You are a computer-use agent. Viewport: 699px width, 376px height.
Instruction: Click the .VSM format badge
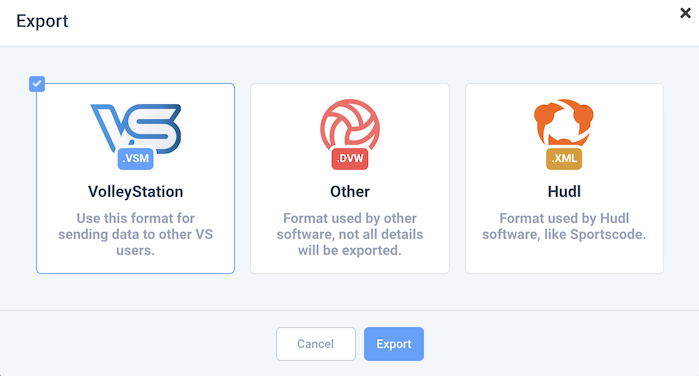point(136,158)
